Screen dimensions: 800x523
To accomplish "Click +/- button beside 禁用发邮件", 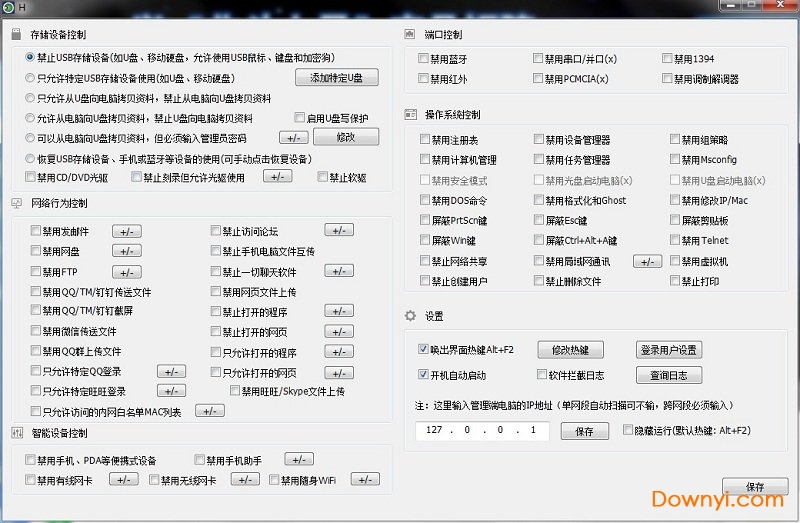I will [x=127, y=232].
